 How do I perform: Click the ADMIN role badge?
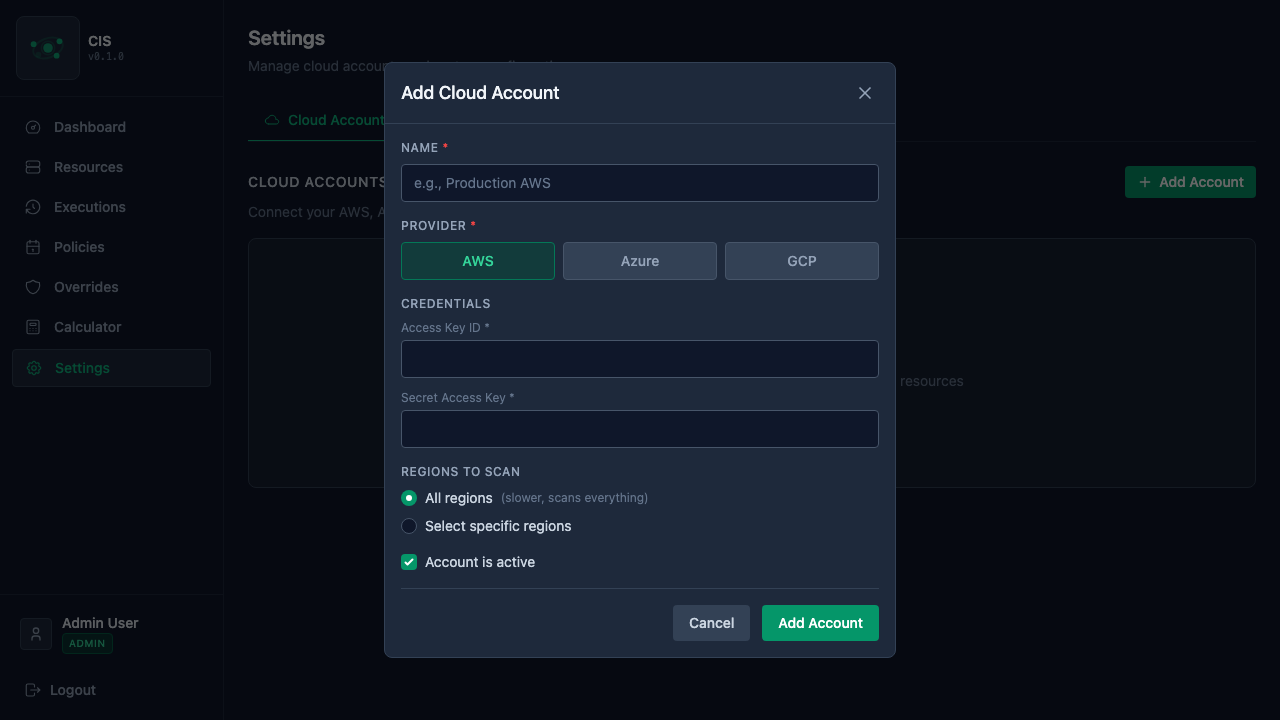87,644
